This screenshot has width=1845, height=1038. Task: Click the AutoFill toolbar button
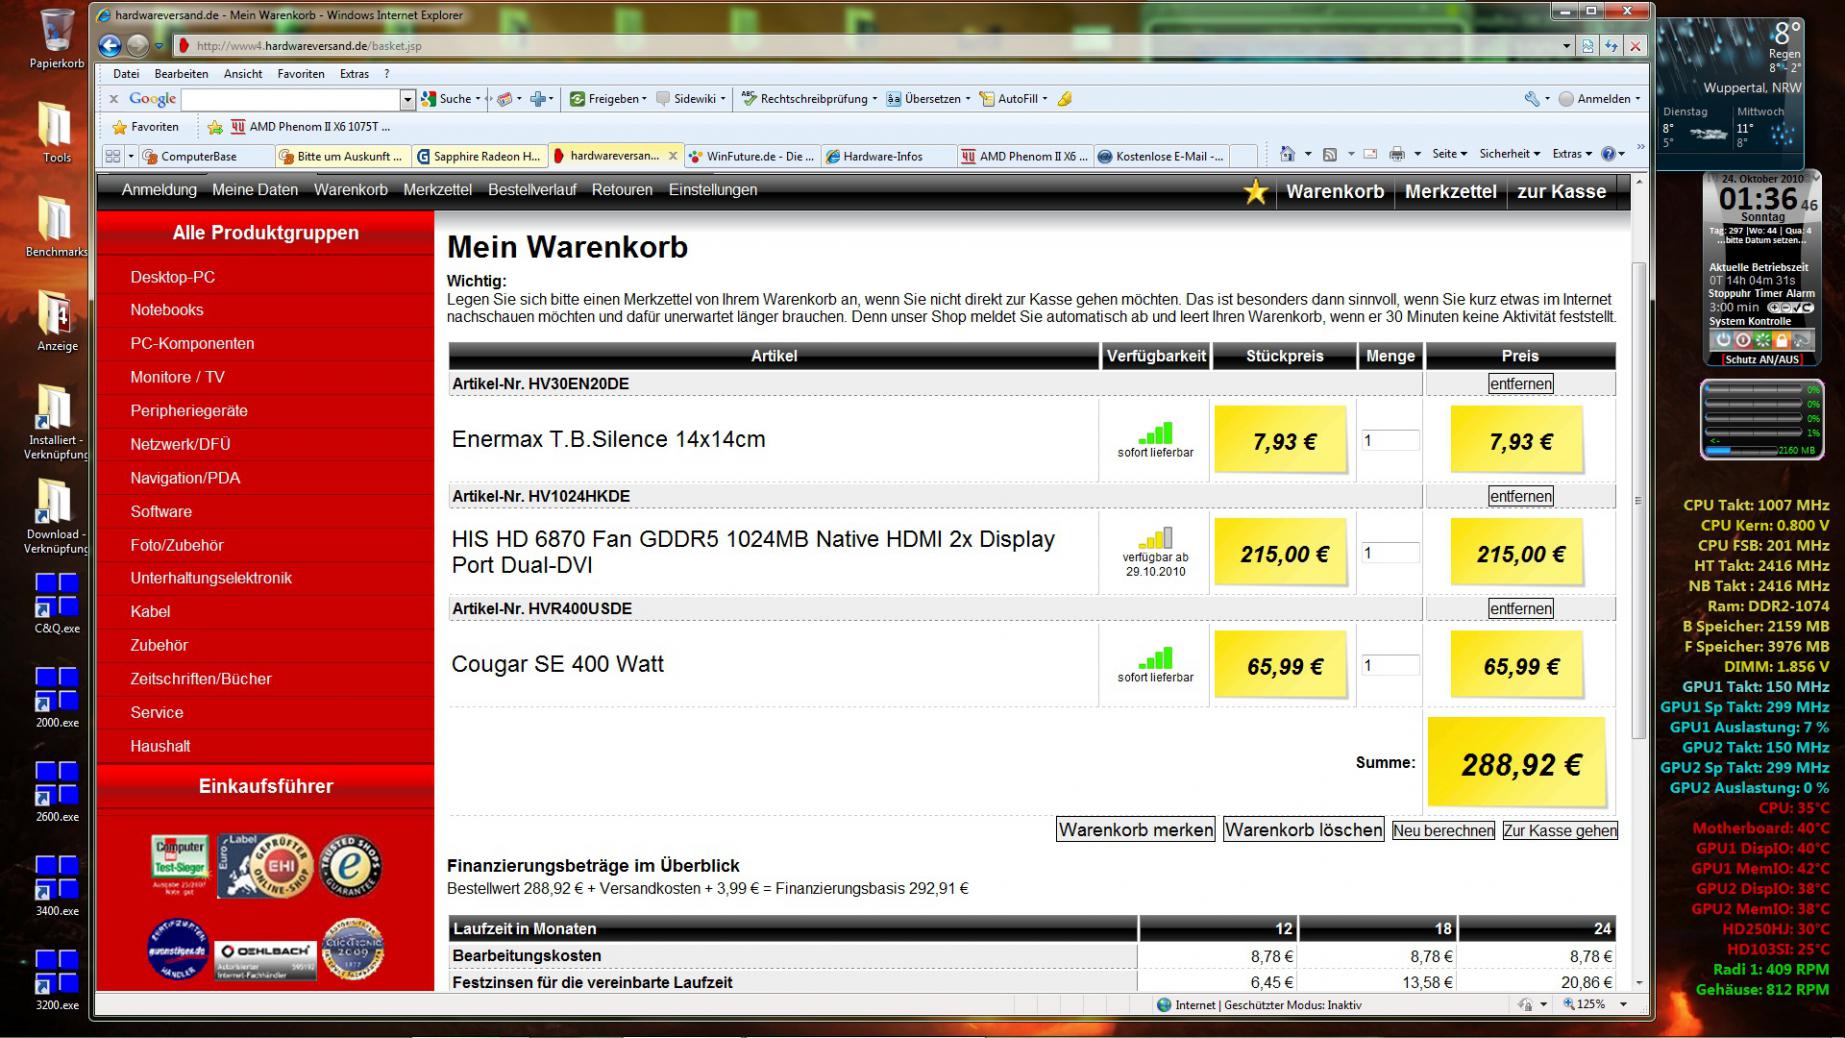[x=1012, y=99]
